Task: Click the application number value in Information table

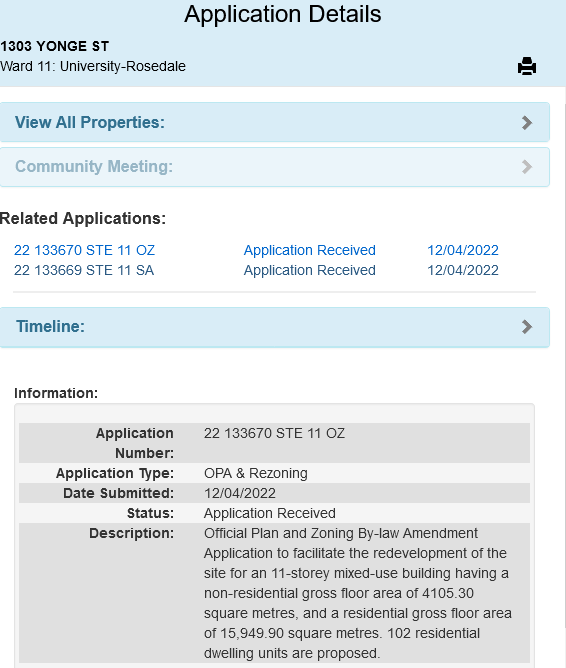Action: 274,433
